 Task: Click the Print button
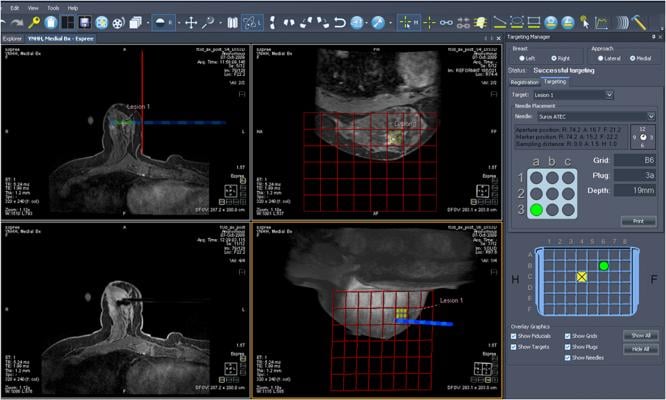pos(639,220)
